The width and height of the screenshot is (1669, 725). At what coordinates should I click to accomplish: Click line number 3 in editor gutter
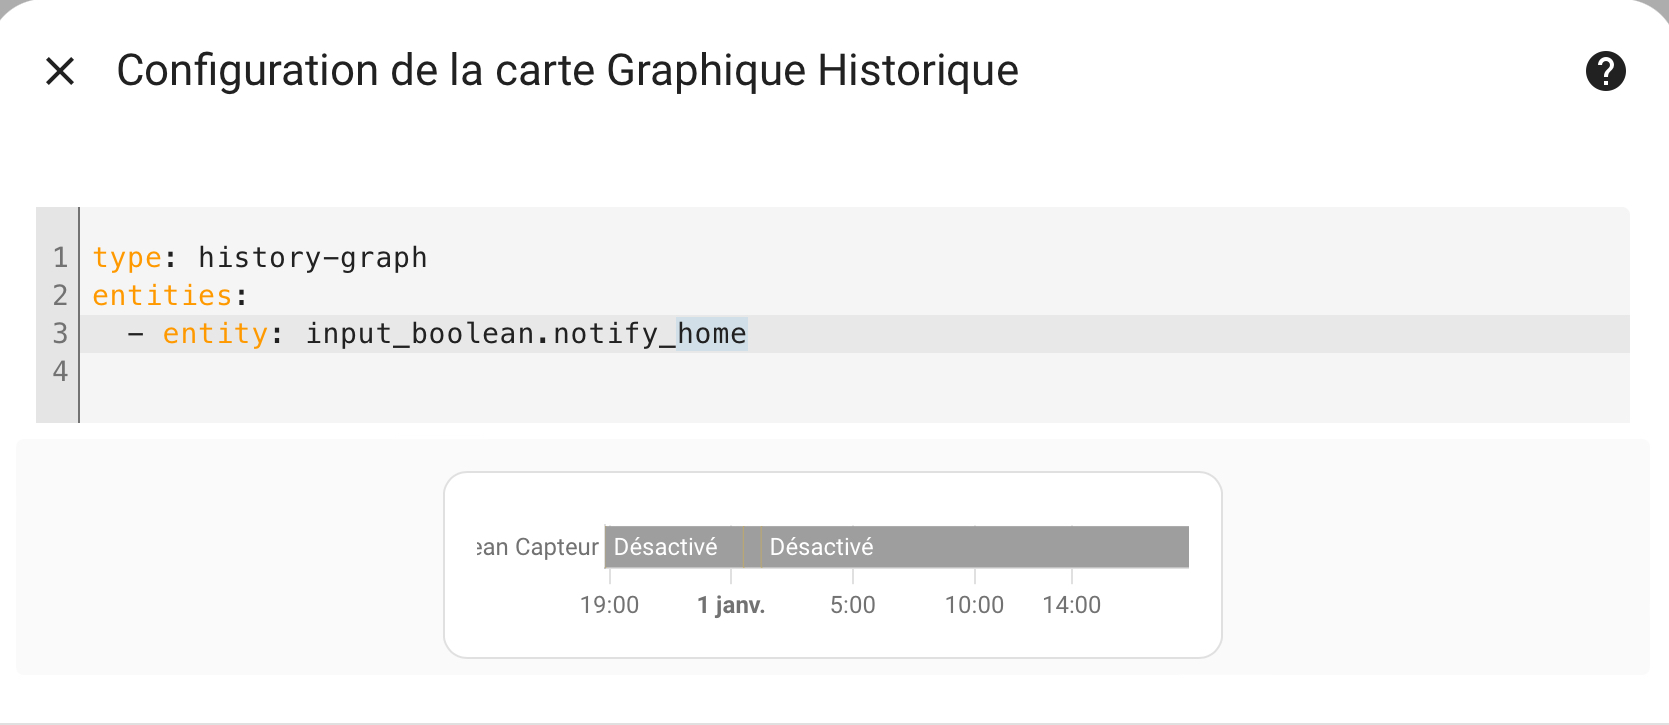tap(60, 334)
